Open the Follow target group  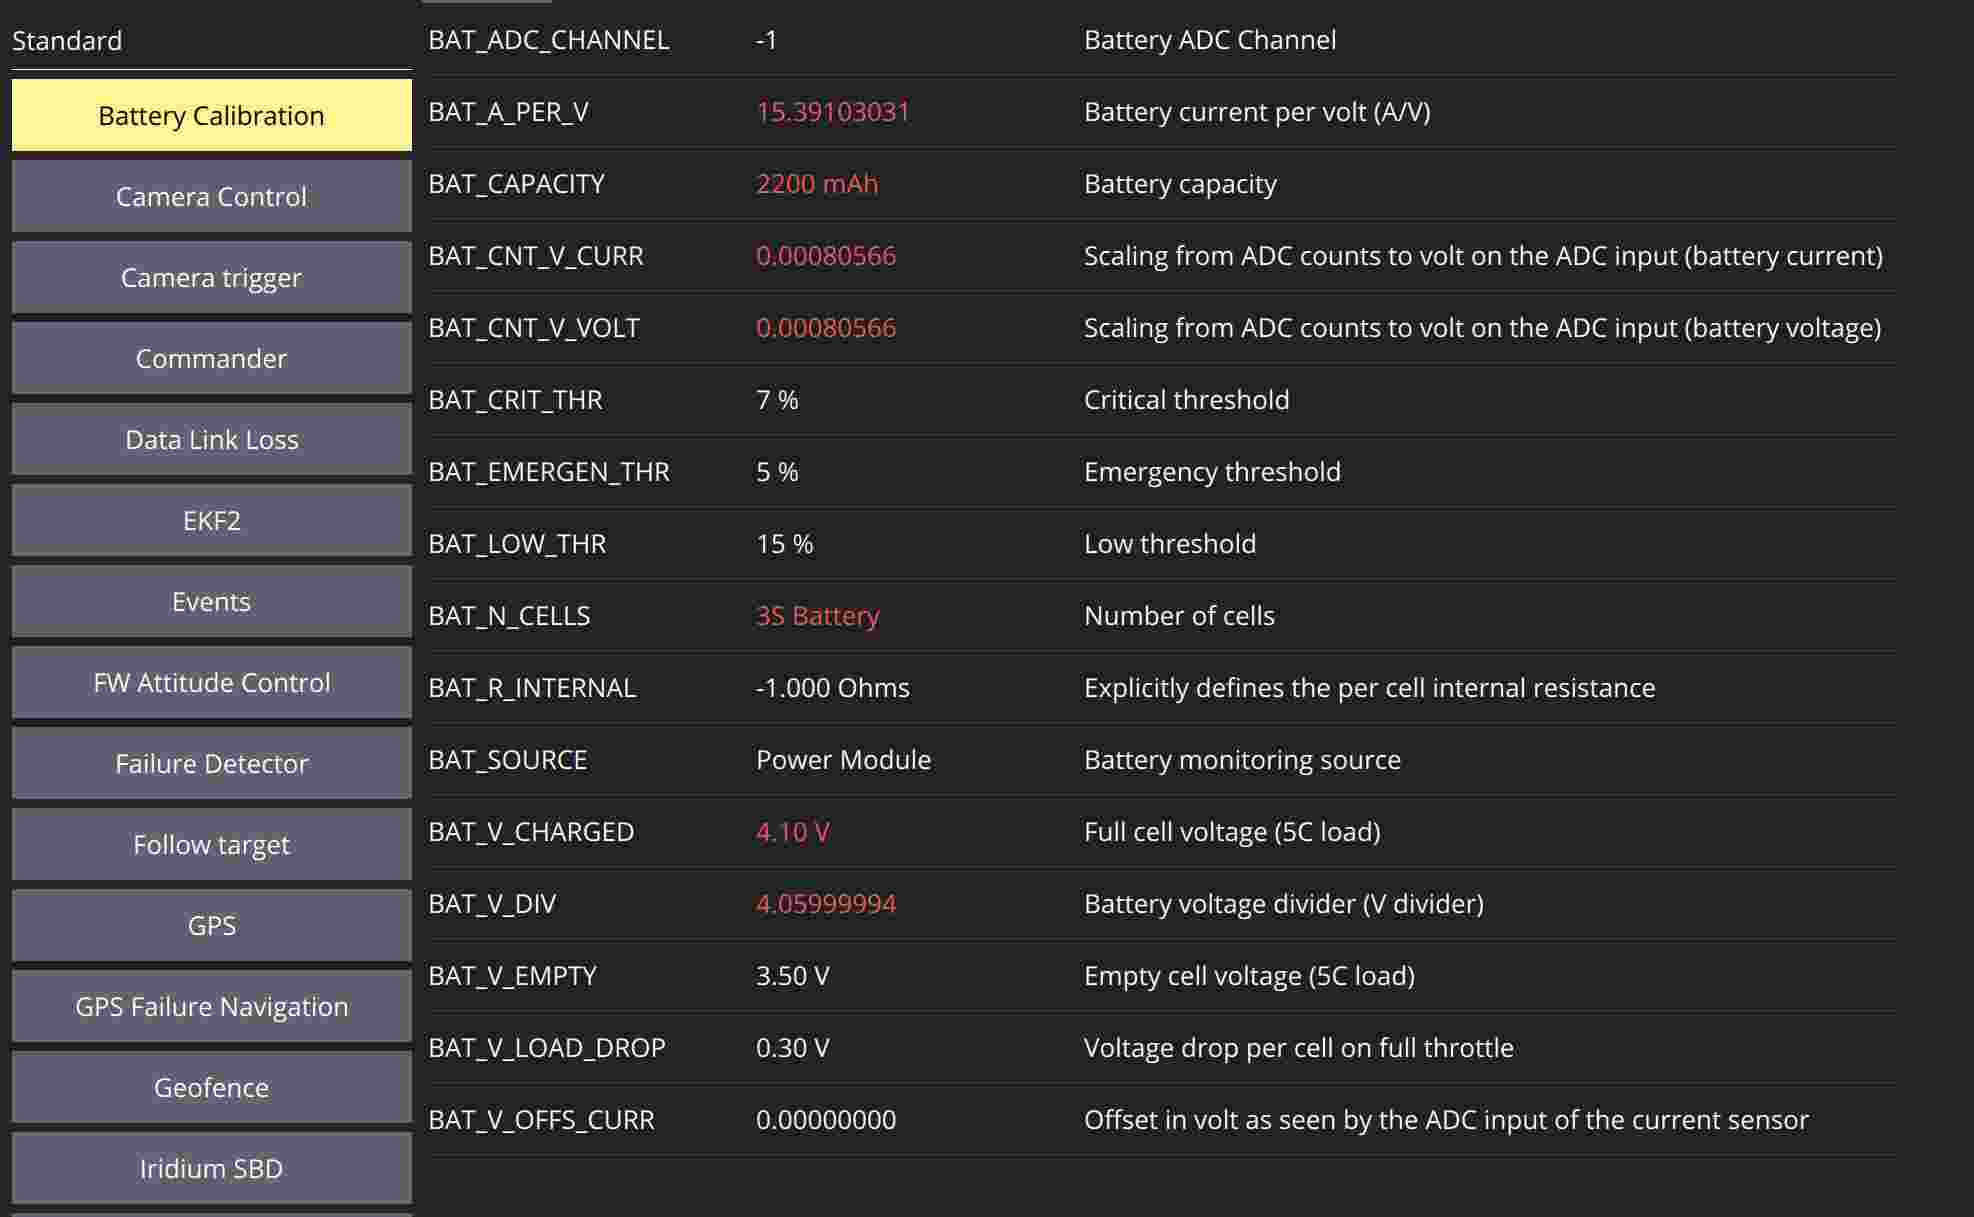pyautogui.click(x=211, y=844)
